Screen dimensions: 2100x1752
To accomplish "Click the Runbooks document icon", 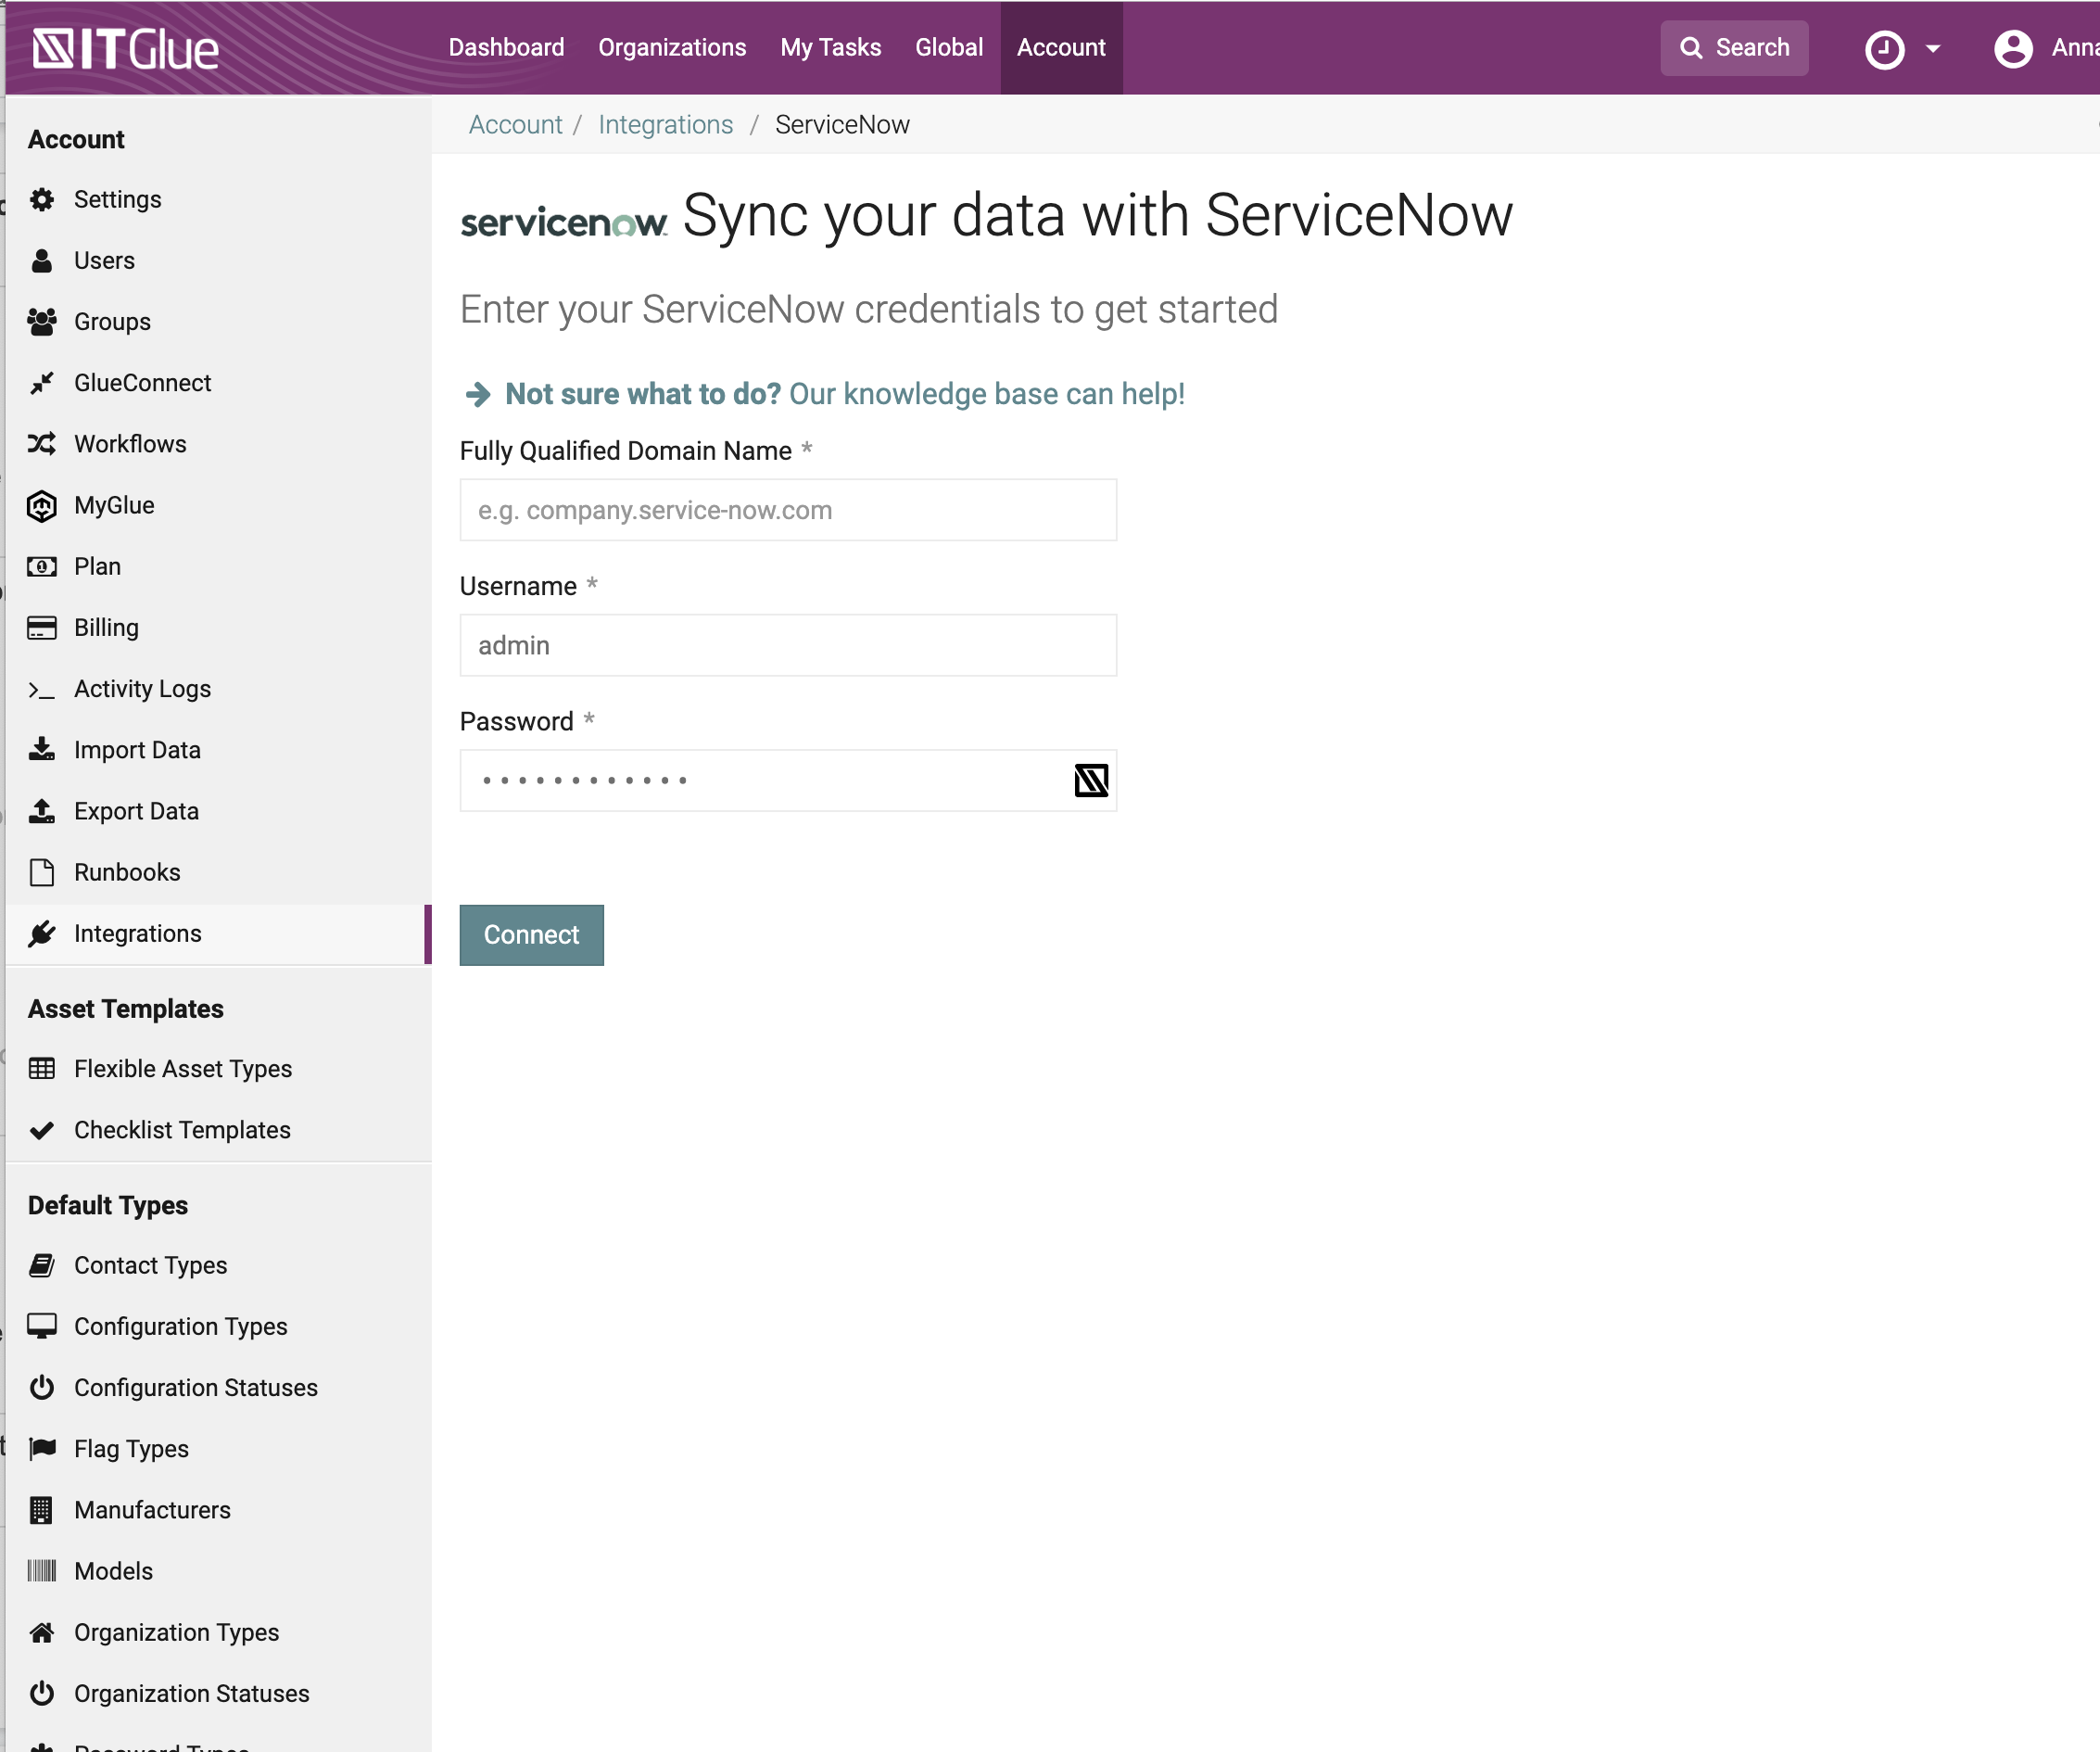I will (42, 872).
